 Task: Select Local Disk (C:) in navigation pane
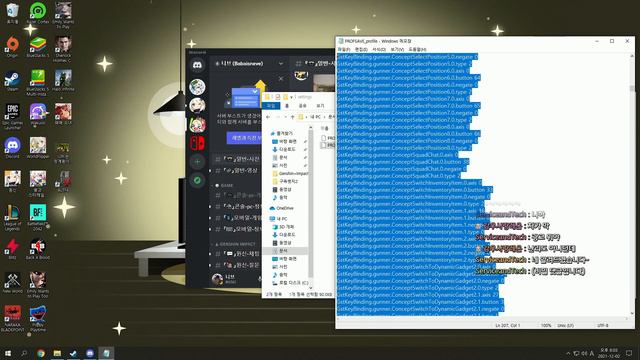pos(289,282)
